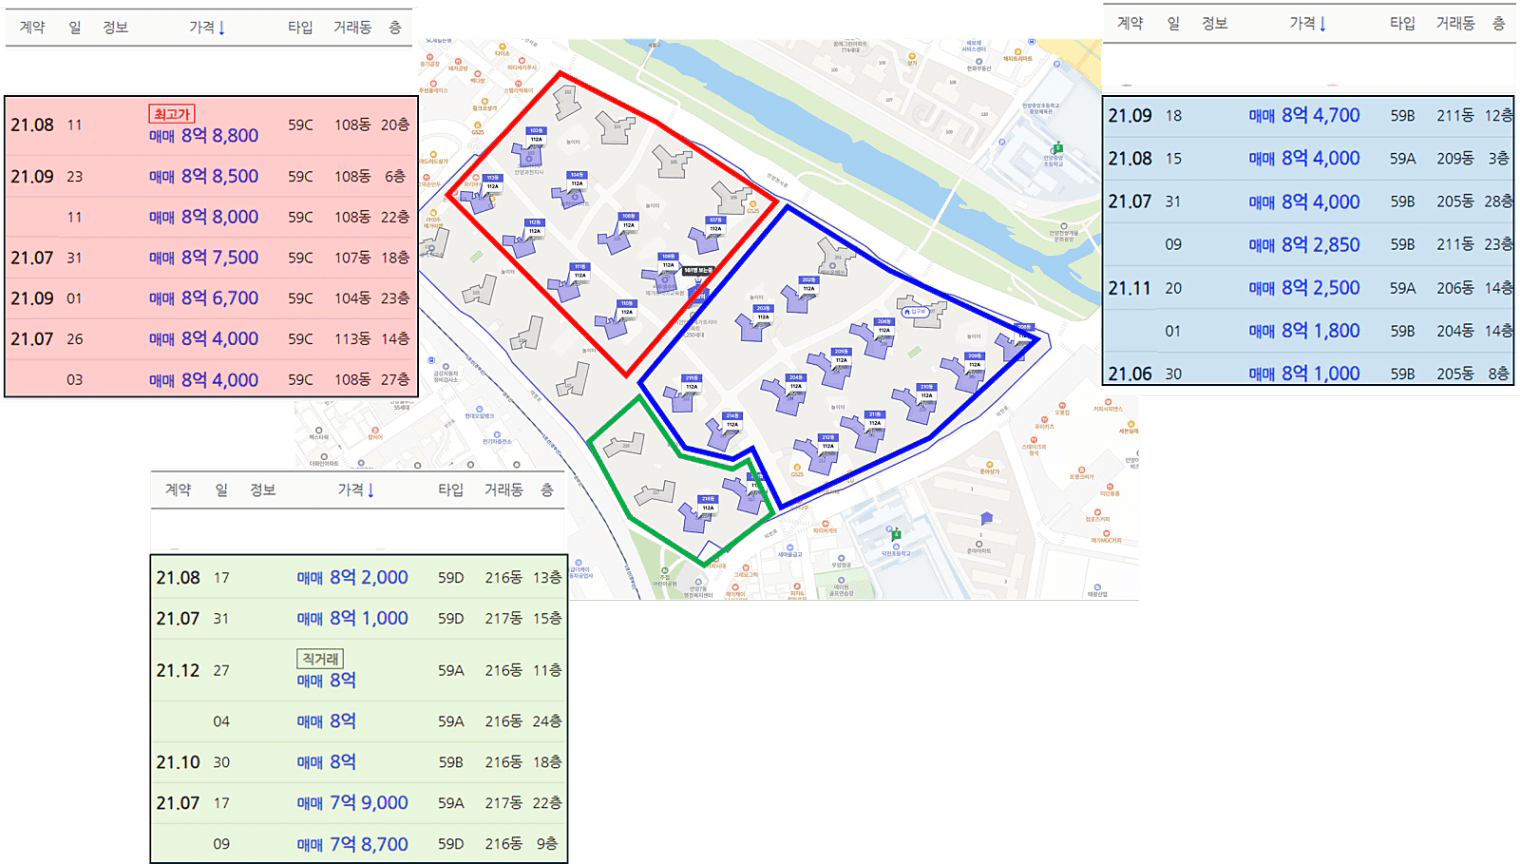Select 8억 1,000 row for 217동 15층

(x=359, y=619)
